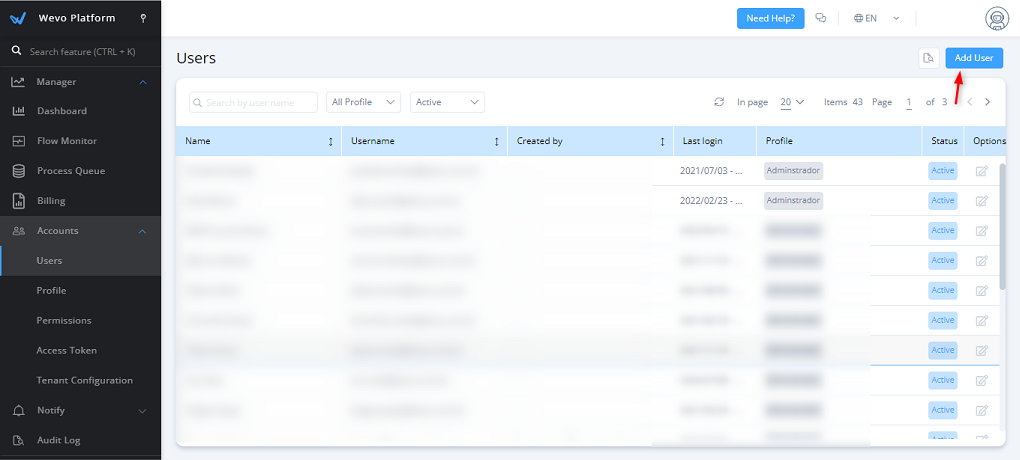
Task: Go to the previous page arrow
Action: click(x=969, y=102)
